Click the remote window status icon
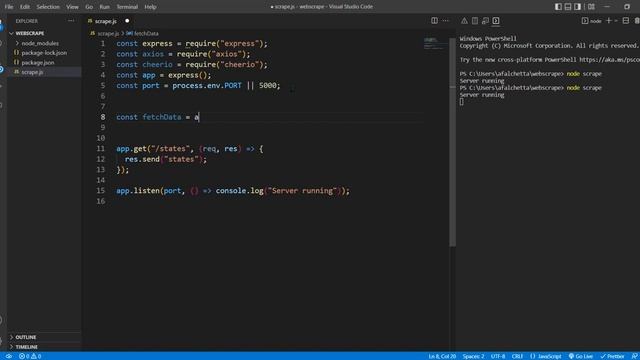 (x=8, y=356)
